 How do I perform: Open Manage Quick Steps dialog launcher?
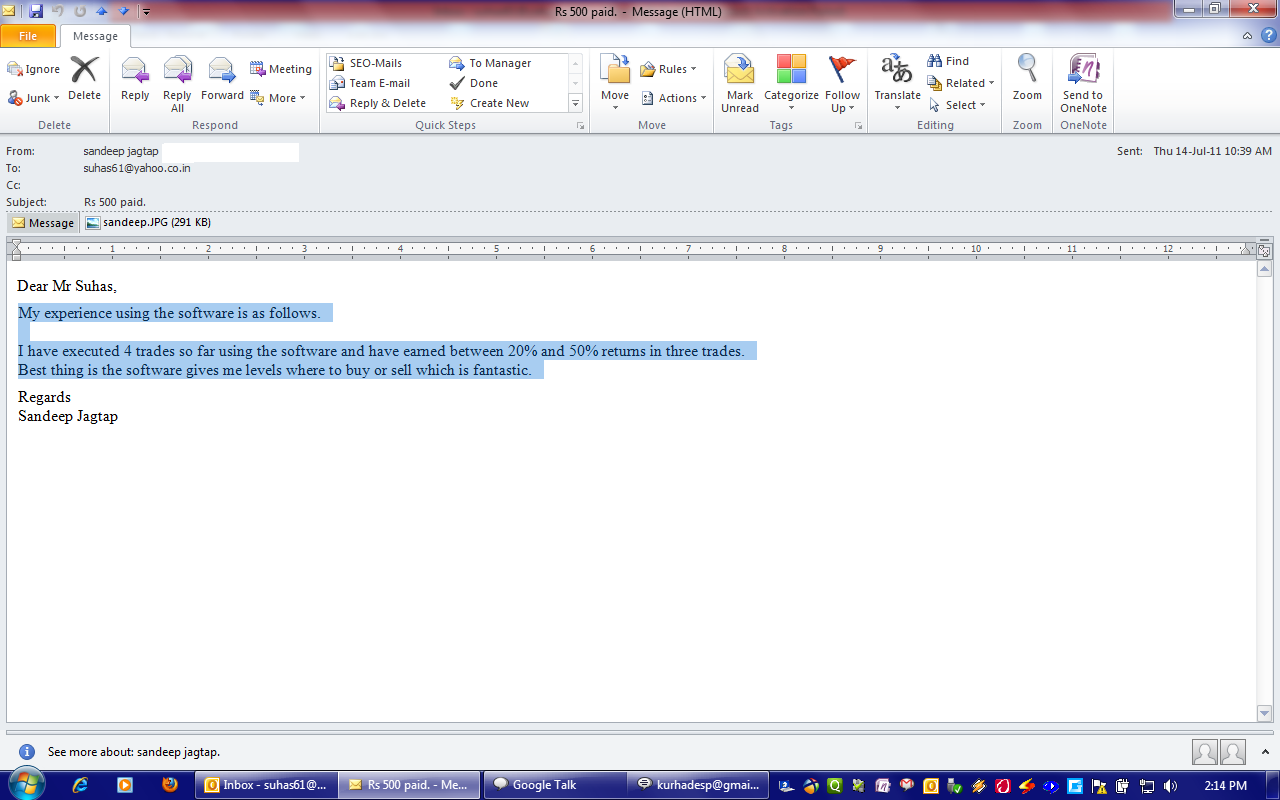[580, 126]
